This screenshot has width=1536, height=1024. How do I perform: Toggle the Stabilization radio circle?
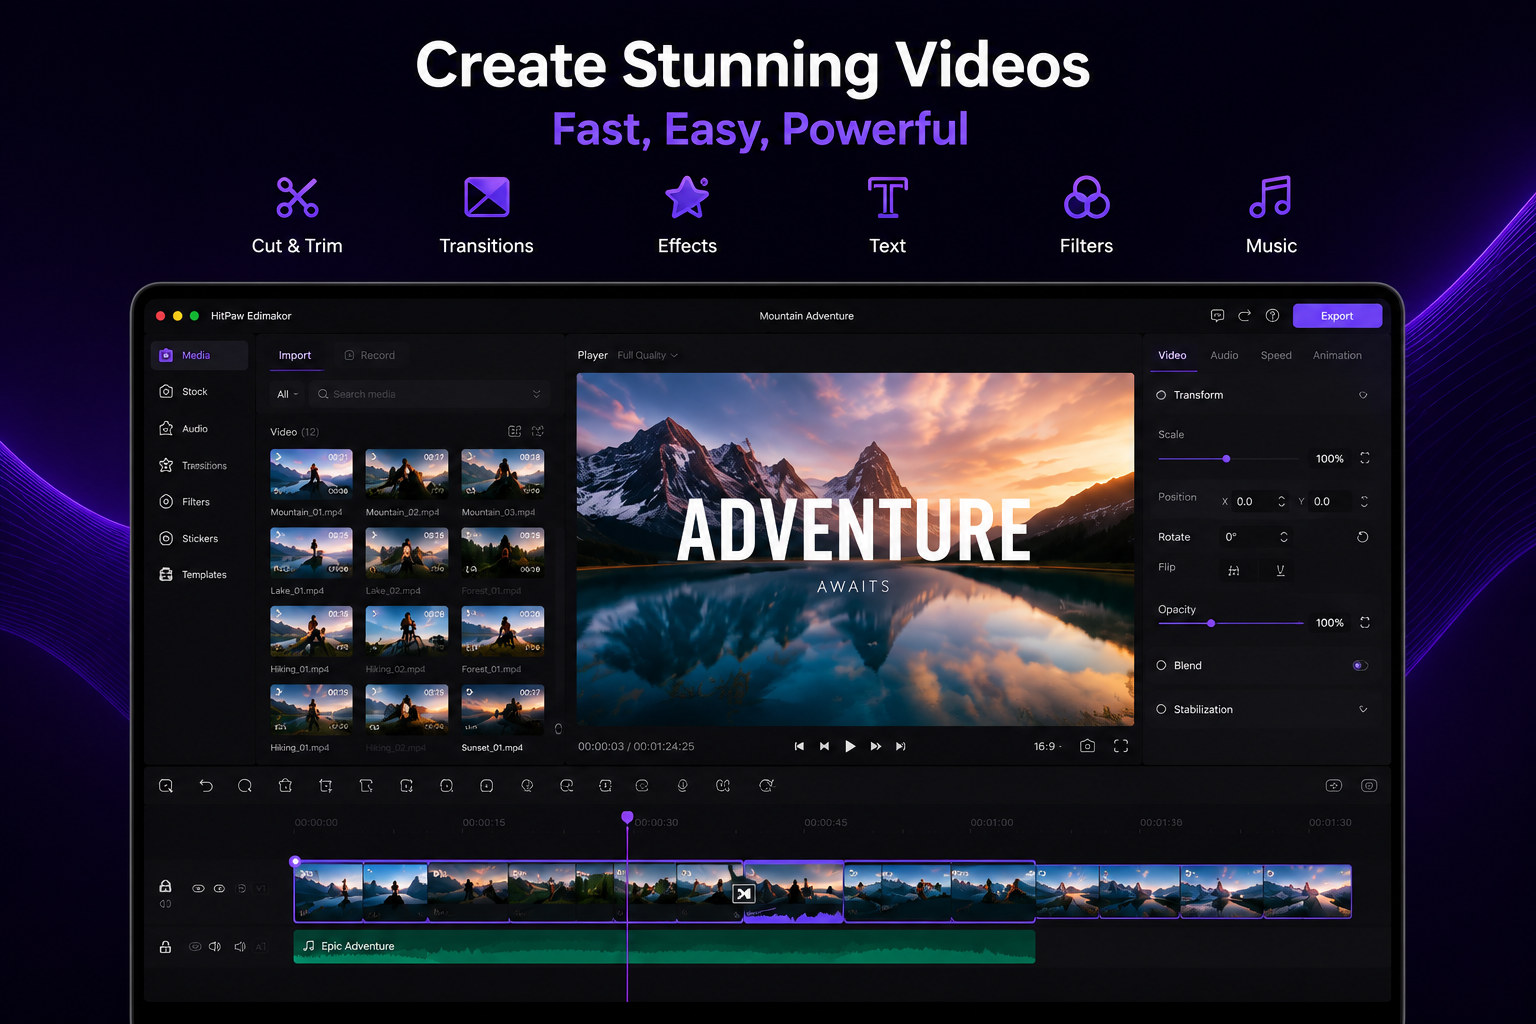[1161, 710]
